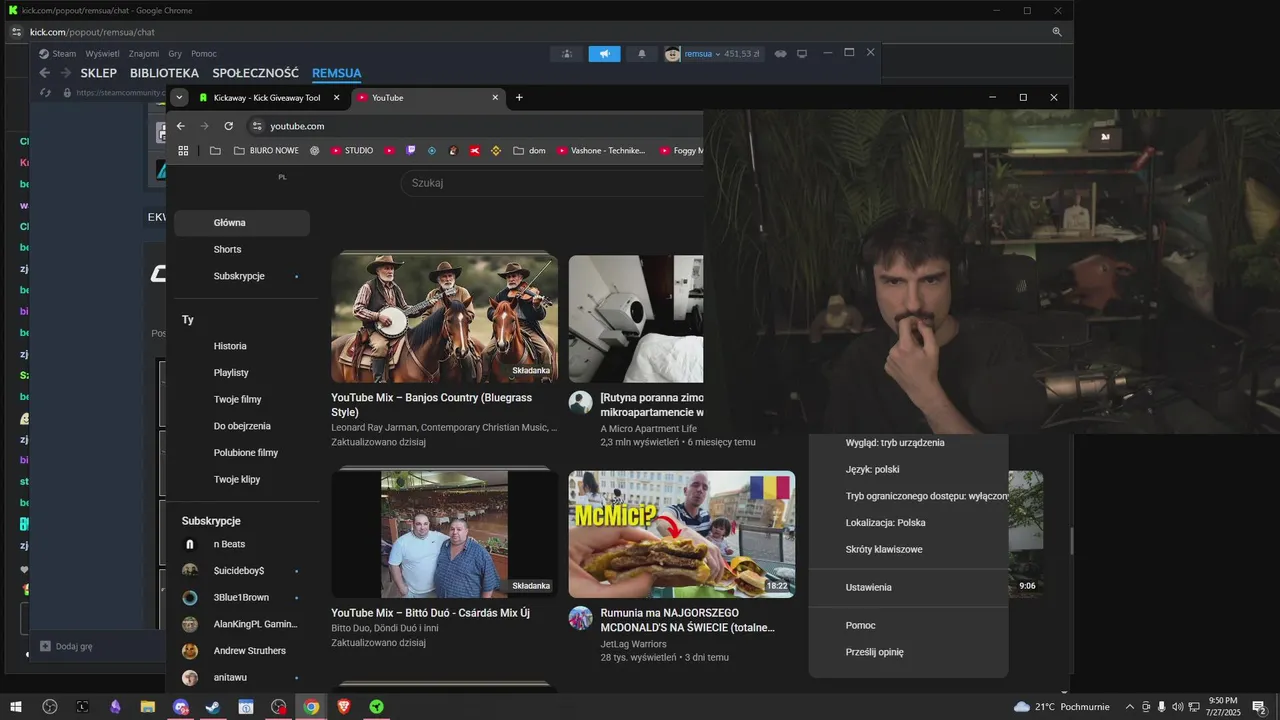Screen dimensions: 1280x720
Task: Click the Steam announcements megaphone icon
Action: pyautogui.click(x=604, y=54)
